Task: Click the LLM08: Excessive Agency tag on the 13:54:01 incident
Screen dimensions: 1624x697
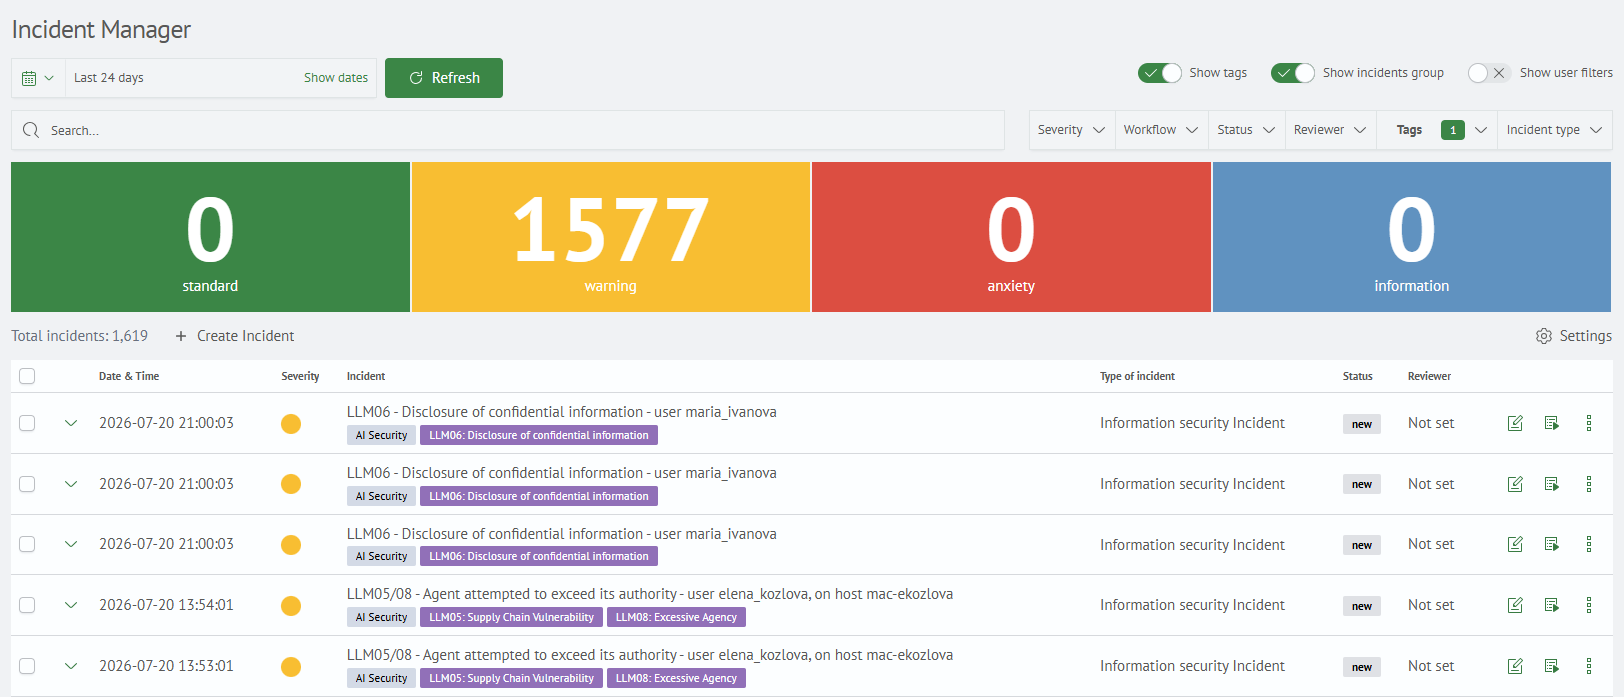Action: tap(676, 617)
